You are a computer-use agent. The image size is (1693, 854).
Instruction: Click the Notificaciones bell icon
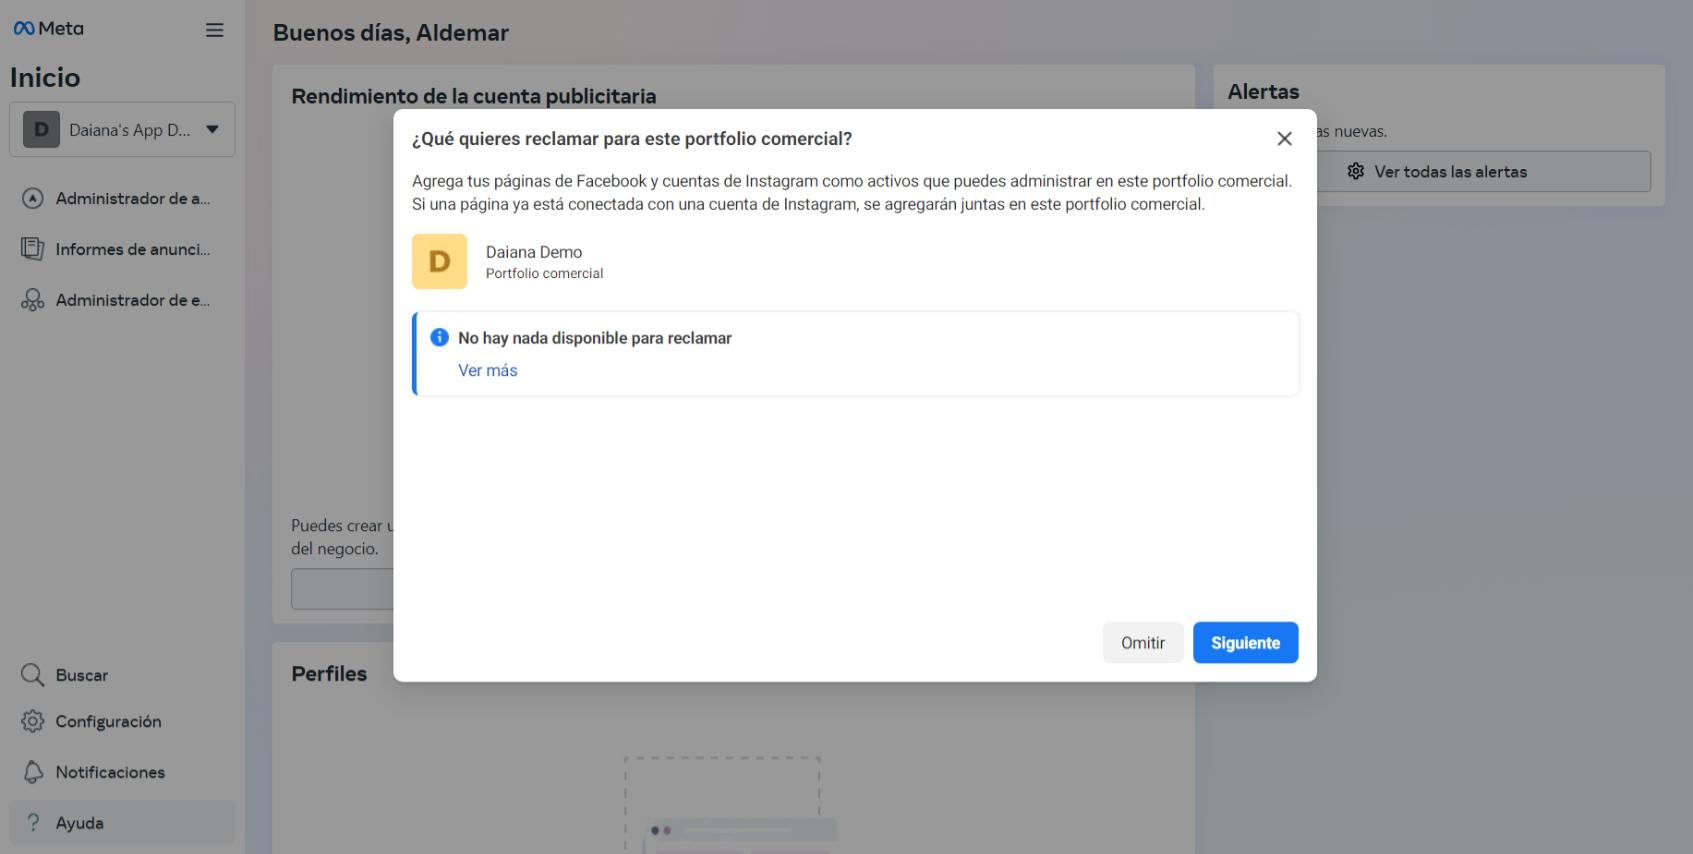click(33, 772)
